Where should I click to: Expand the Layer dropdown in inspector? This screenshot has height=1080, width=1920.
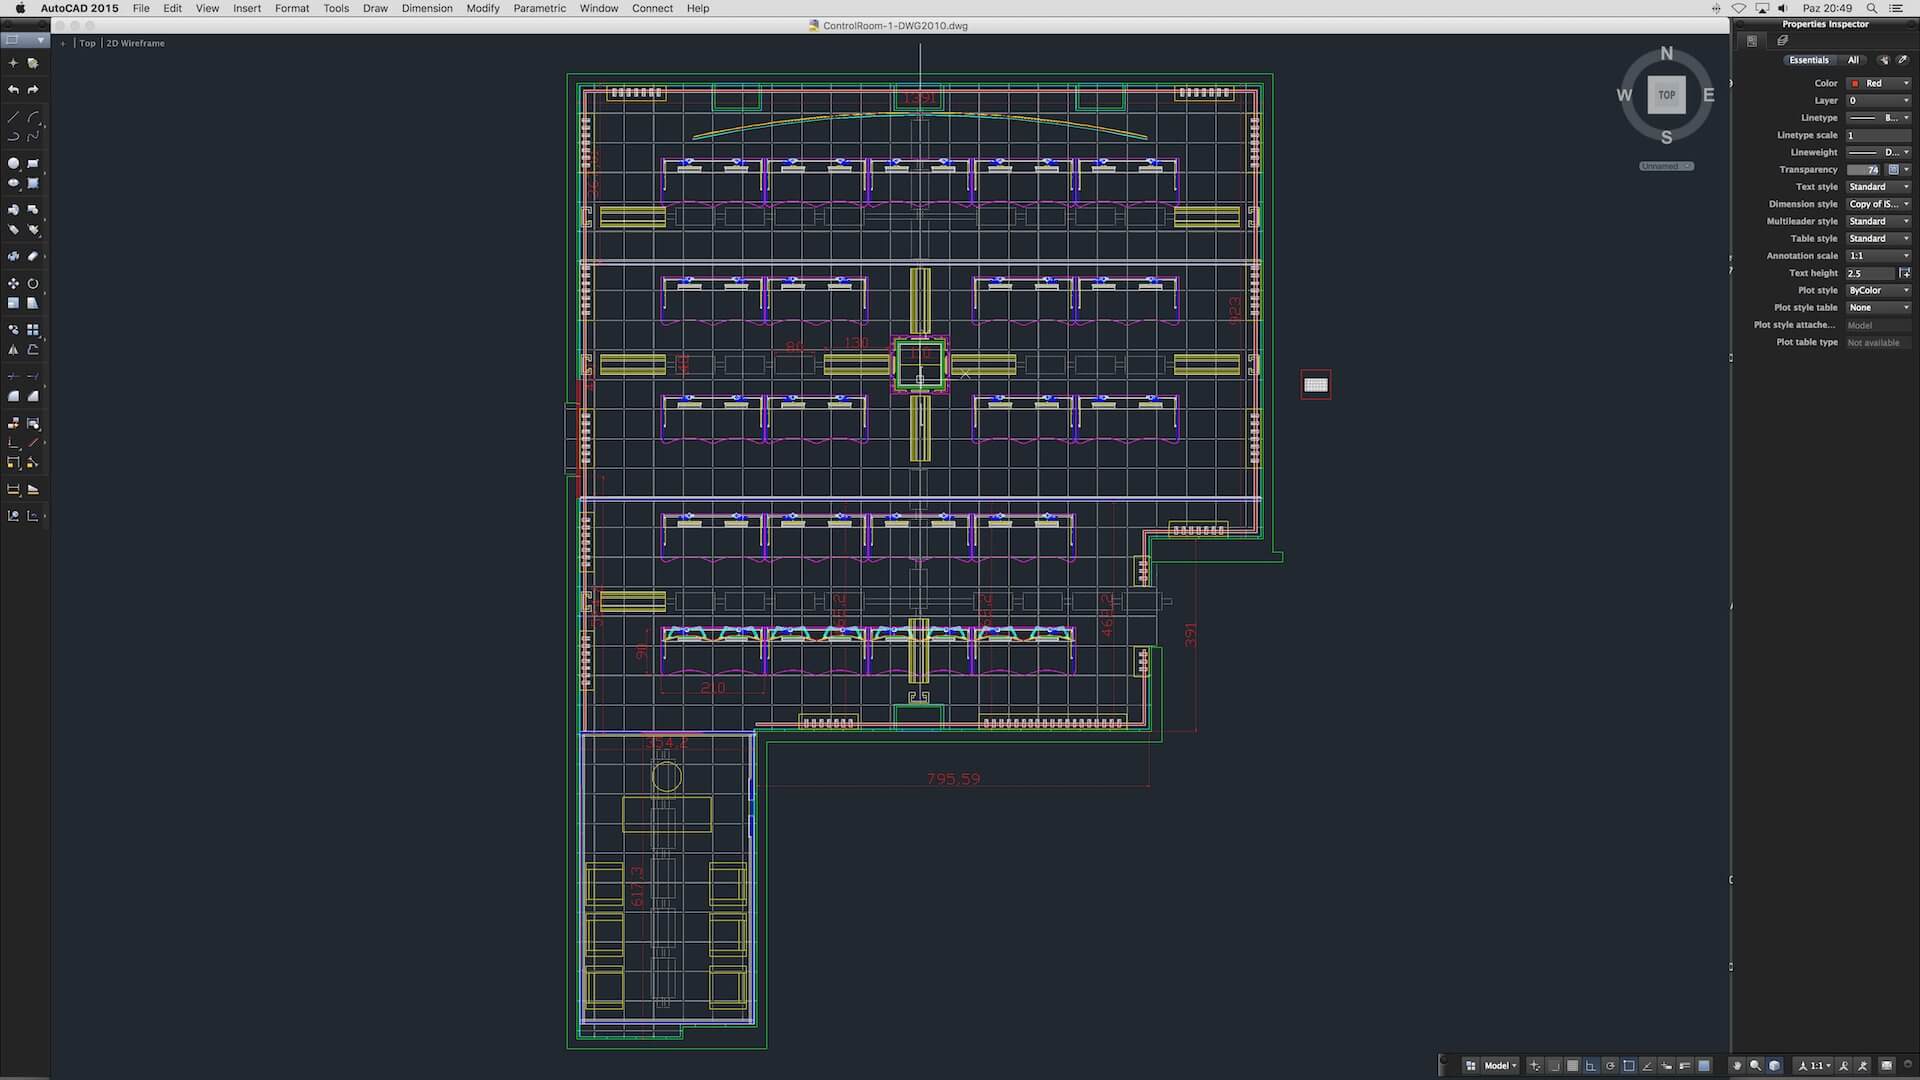point(1879,101)
